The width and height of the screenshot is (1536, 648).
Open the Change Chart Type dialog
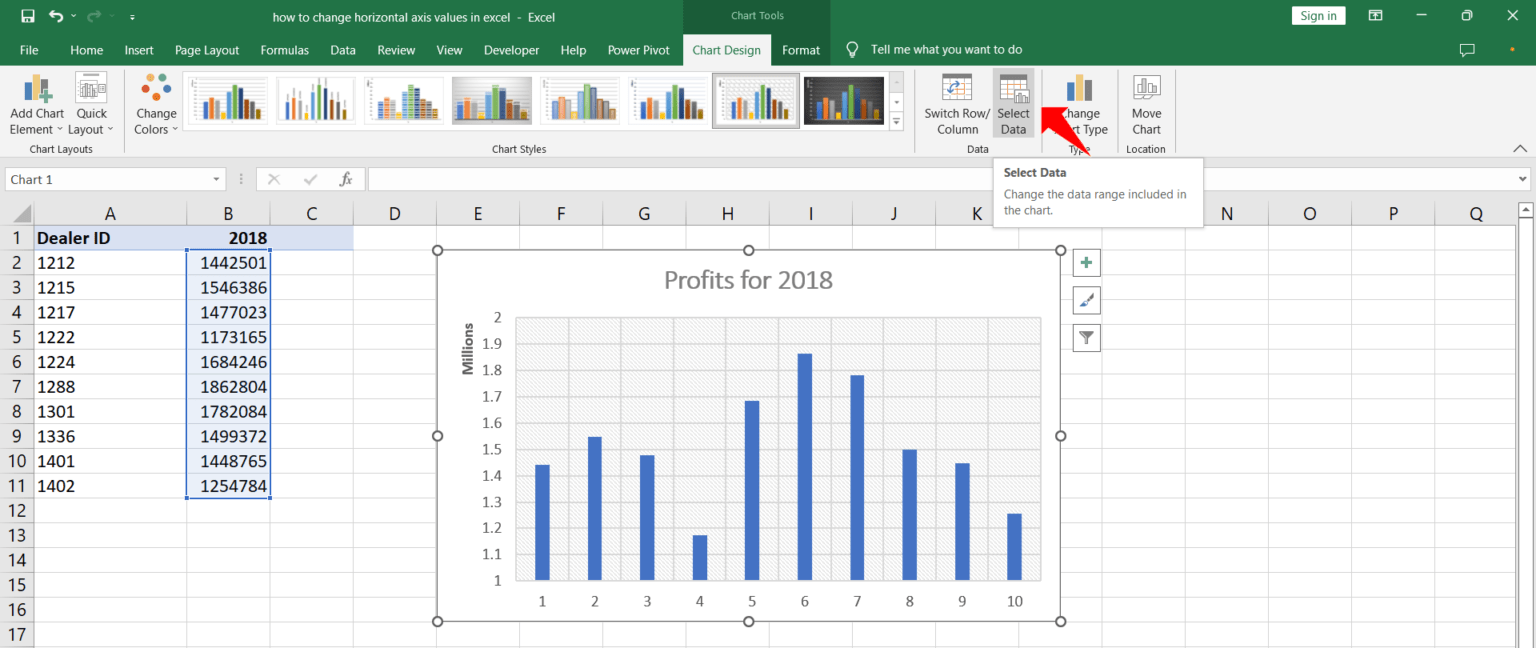click(x=1078, y=101)
